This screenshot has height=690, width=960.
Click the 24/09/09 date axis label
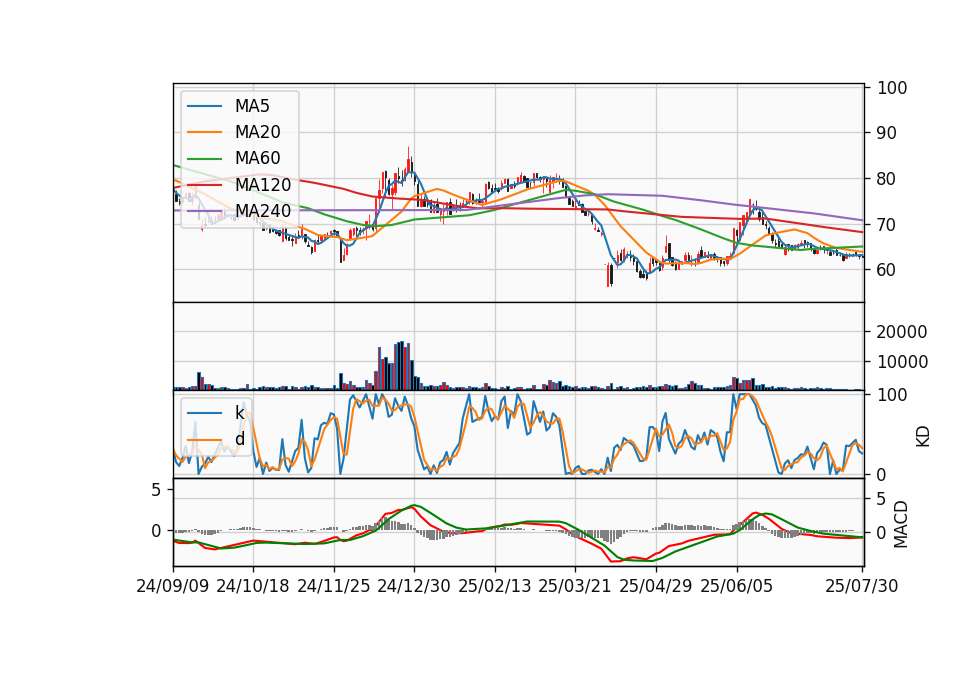173,586
